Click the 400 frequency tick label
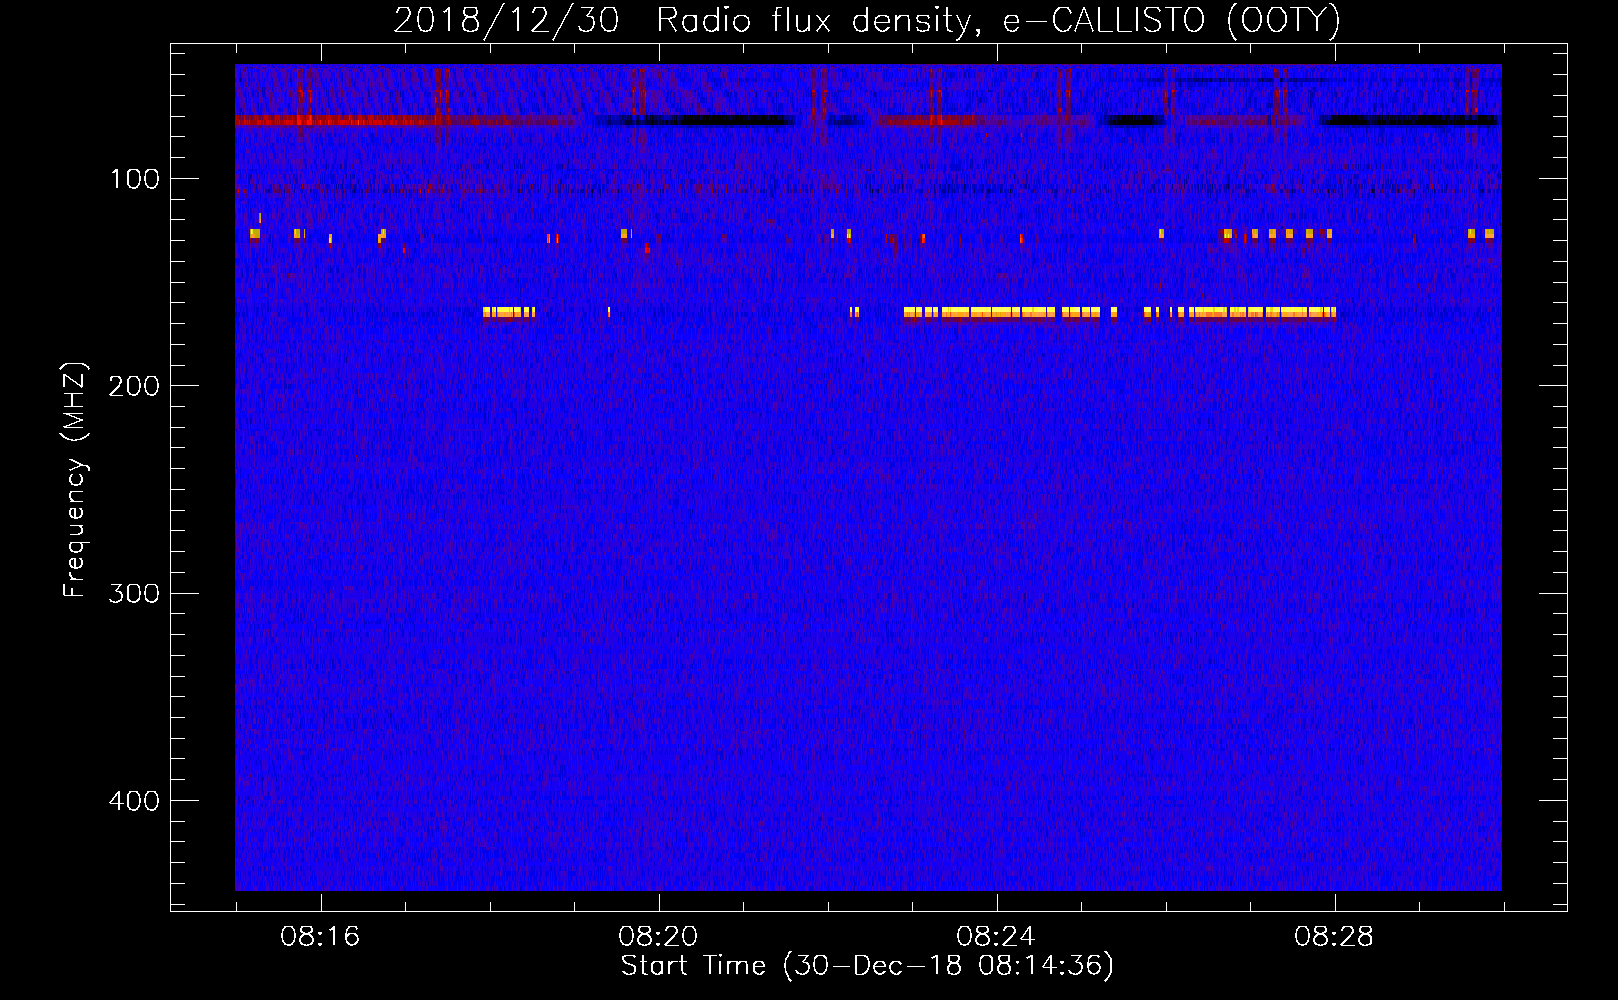This screenshot has width=1618, height=1000. (134, 801)
